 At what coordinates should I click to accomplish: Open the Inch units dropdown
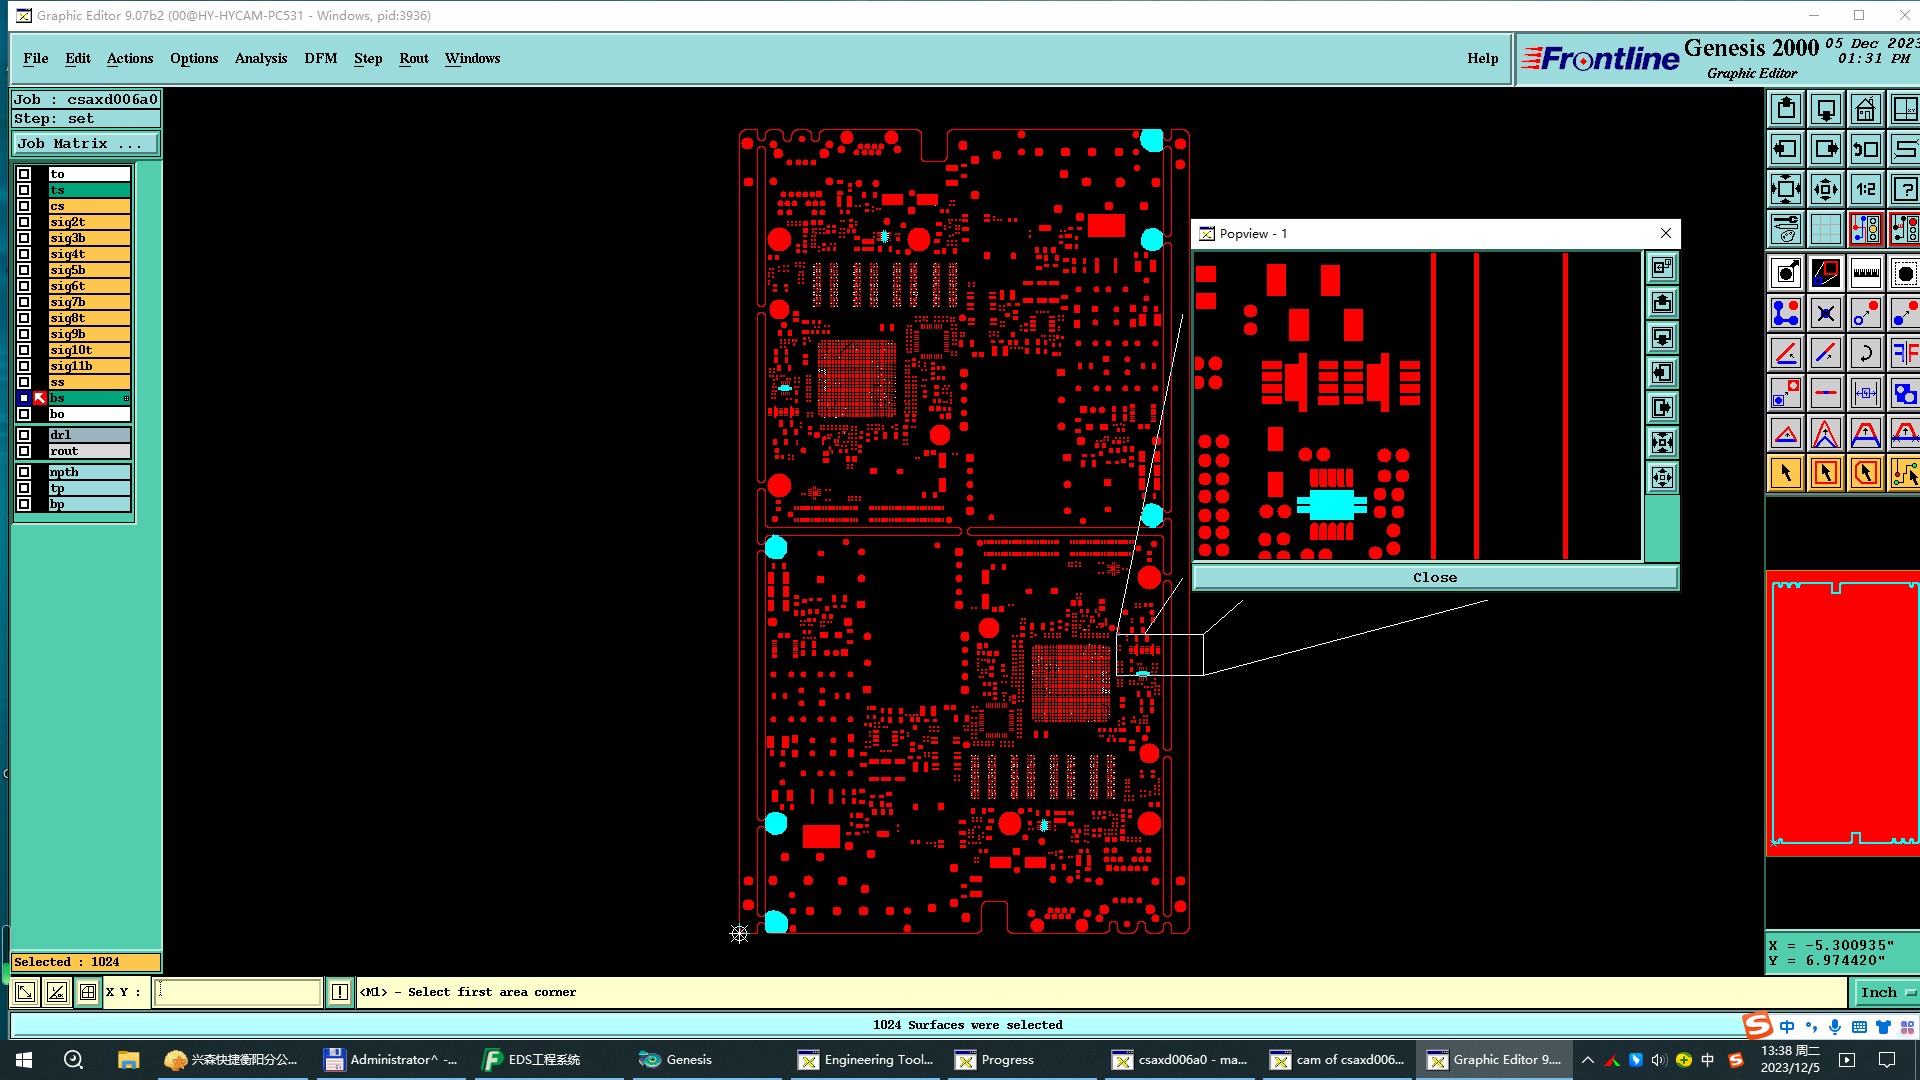(1886, 992)
